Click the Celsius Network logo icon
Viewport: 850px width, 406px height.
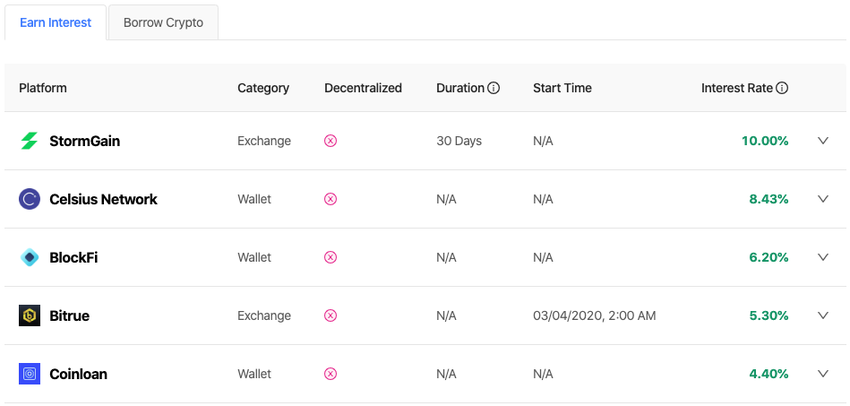(29, 199)
